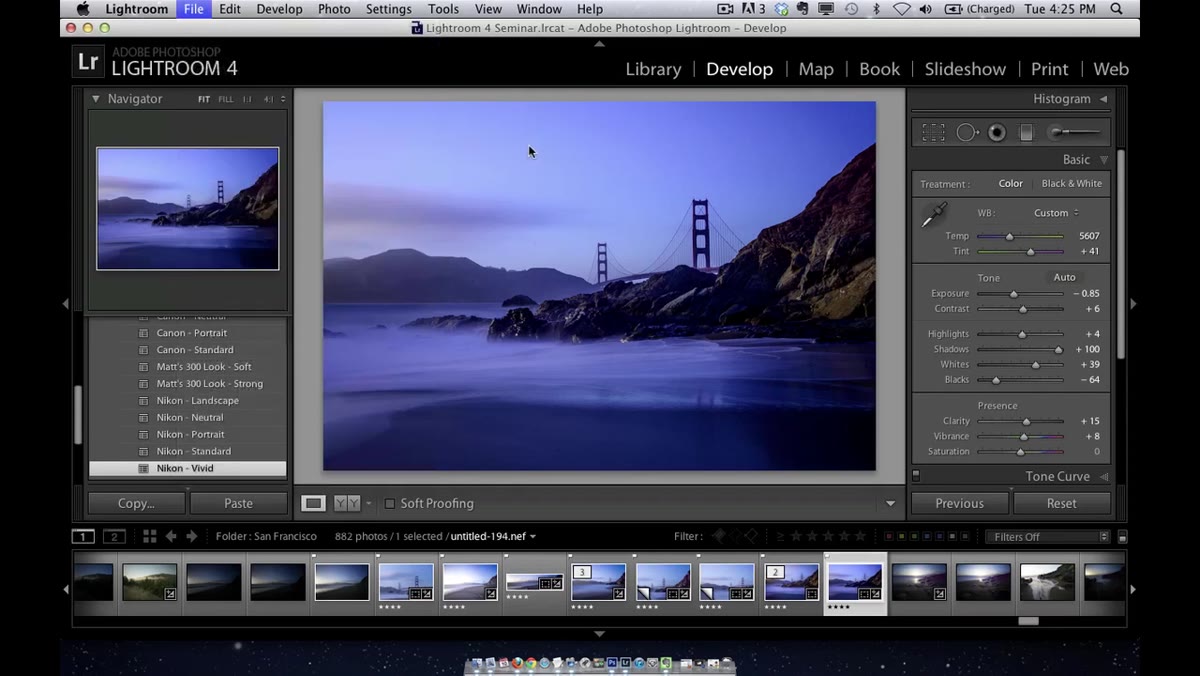
Task: Hide the right panel with edge arrow
Action: (1133, 303)
